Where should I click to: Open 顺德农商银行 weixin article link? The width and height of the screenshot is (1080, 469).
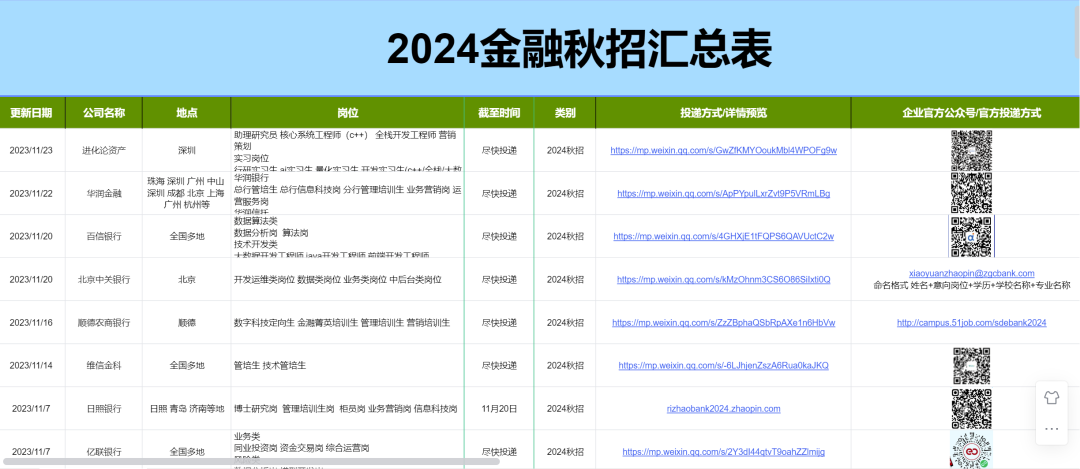(723, 322)
